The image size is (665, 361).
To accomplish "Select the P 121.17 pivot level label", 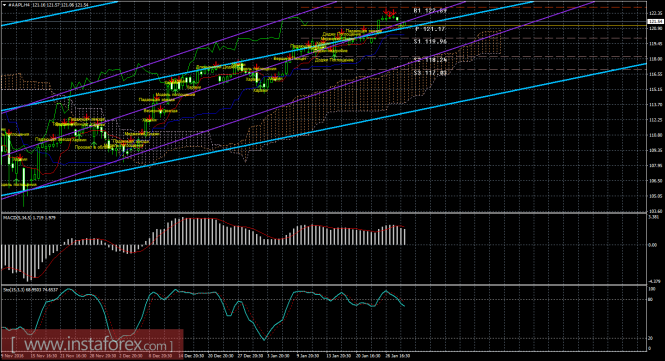I will (x=430, y=29).
